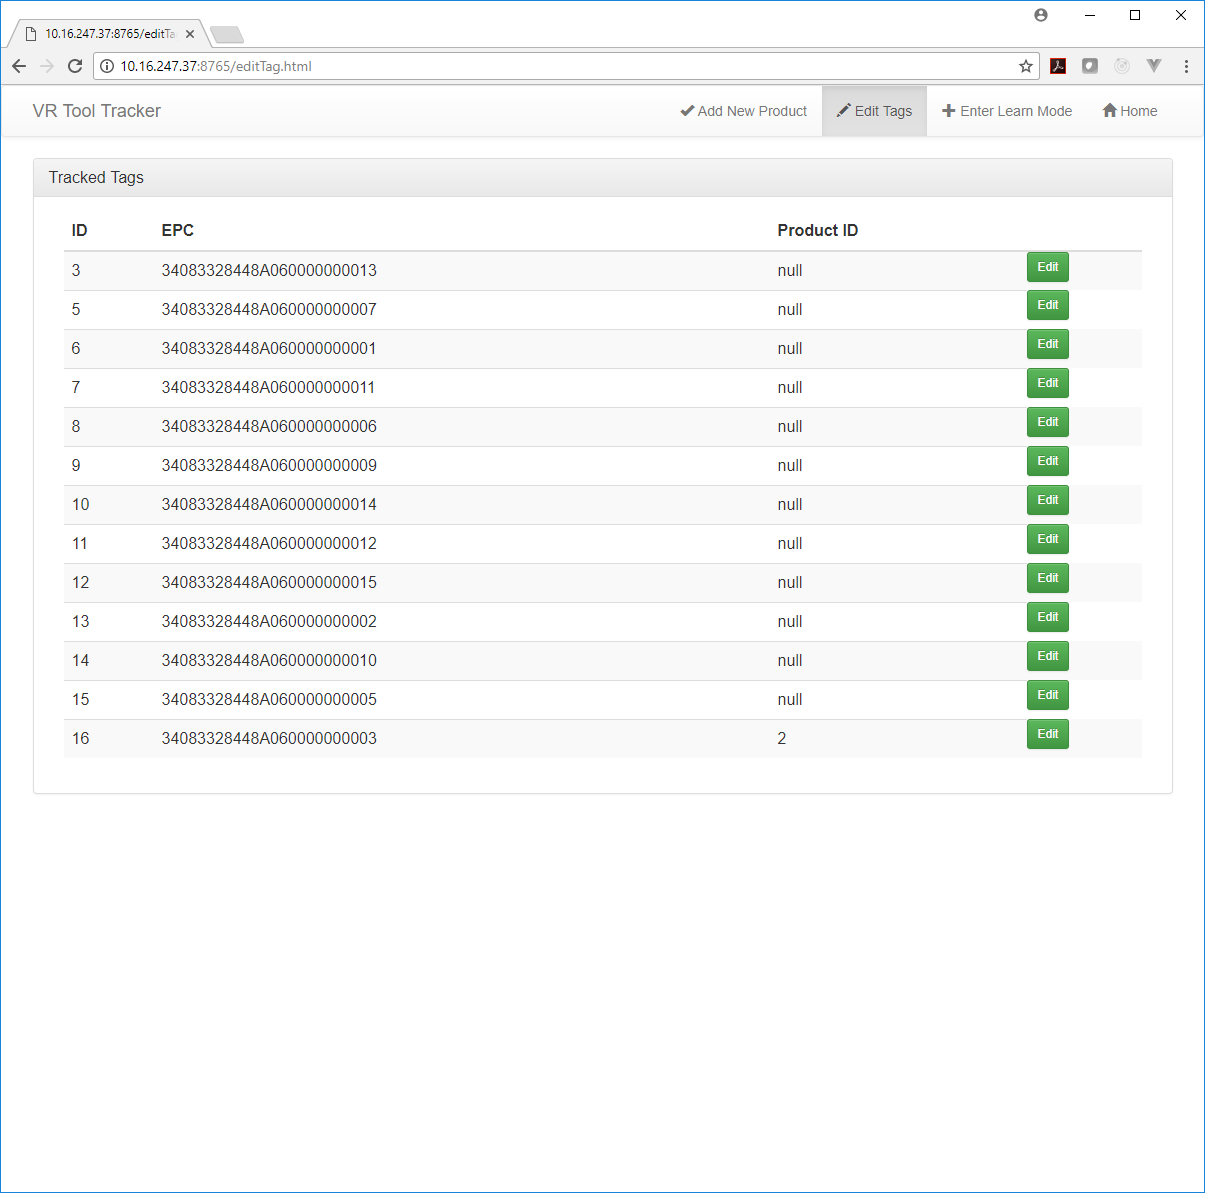Click the address bar URL field
Image resolution: width=1205 pixels, height=1193 pixels.
[560, 66]
